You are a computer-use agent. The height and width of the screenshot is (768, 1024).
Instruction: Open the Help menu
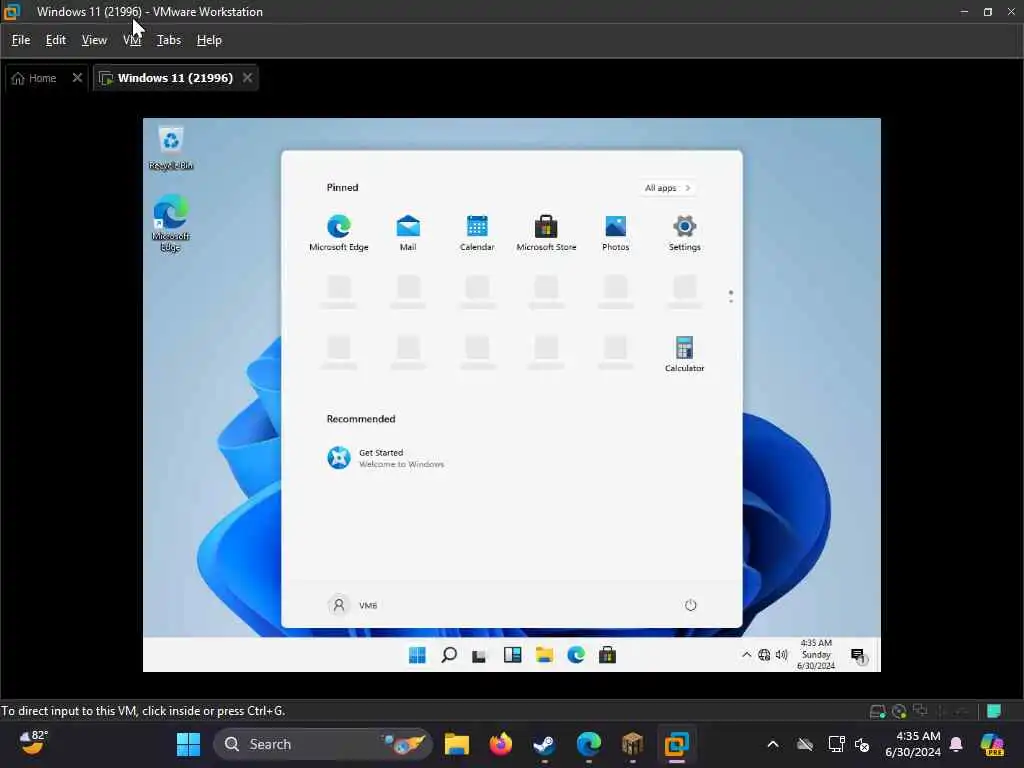pyautogui.click(x=209, y=40)
